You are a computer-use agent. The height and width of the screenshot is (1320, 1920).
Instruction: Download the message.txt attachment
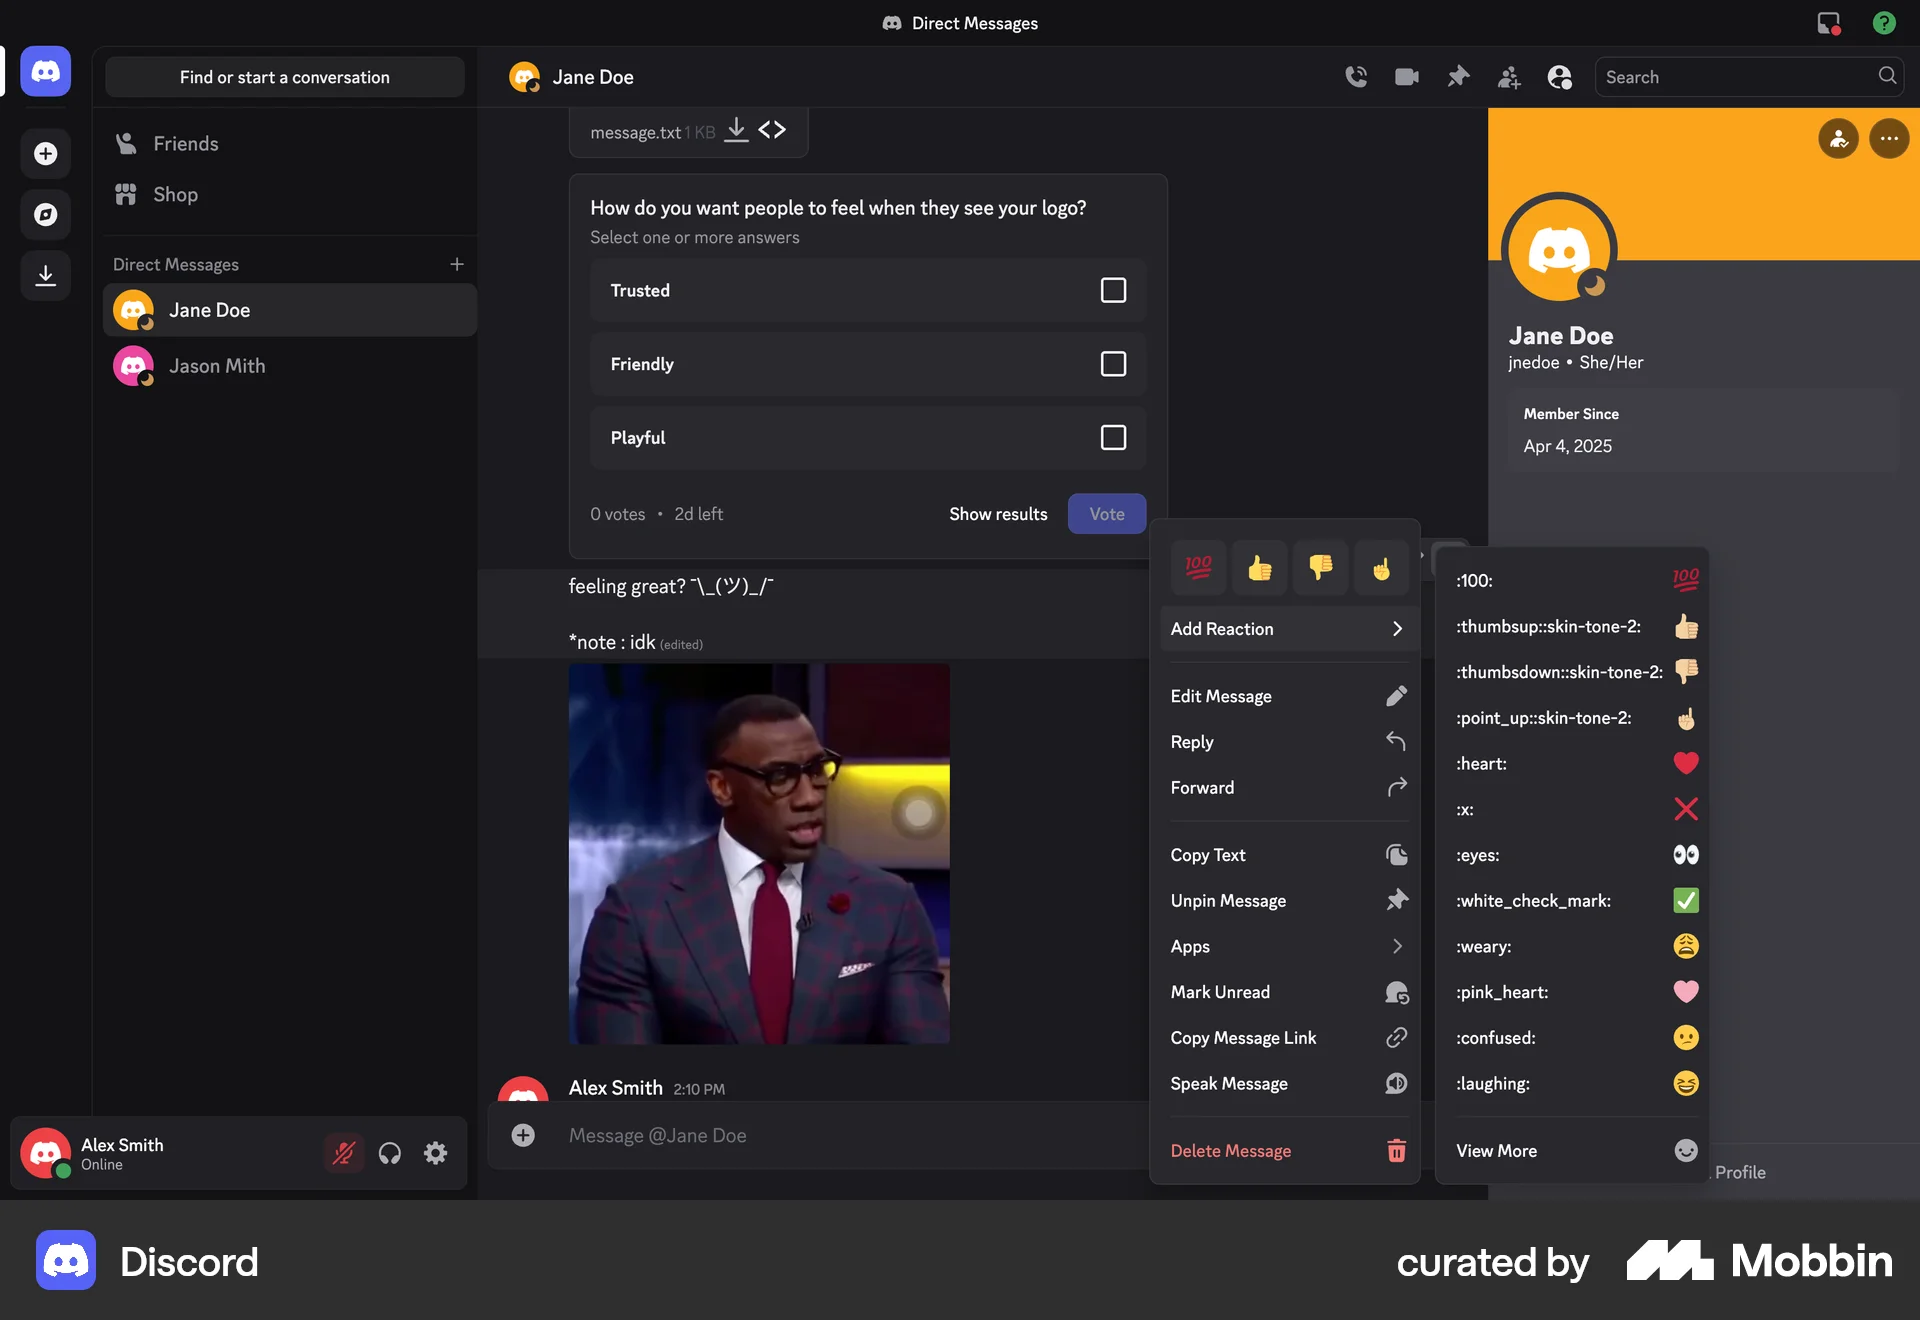(x=736, y=130)
